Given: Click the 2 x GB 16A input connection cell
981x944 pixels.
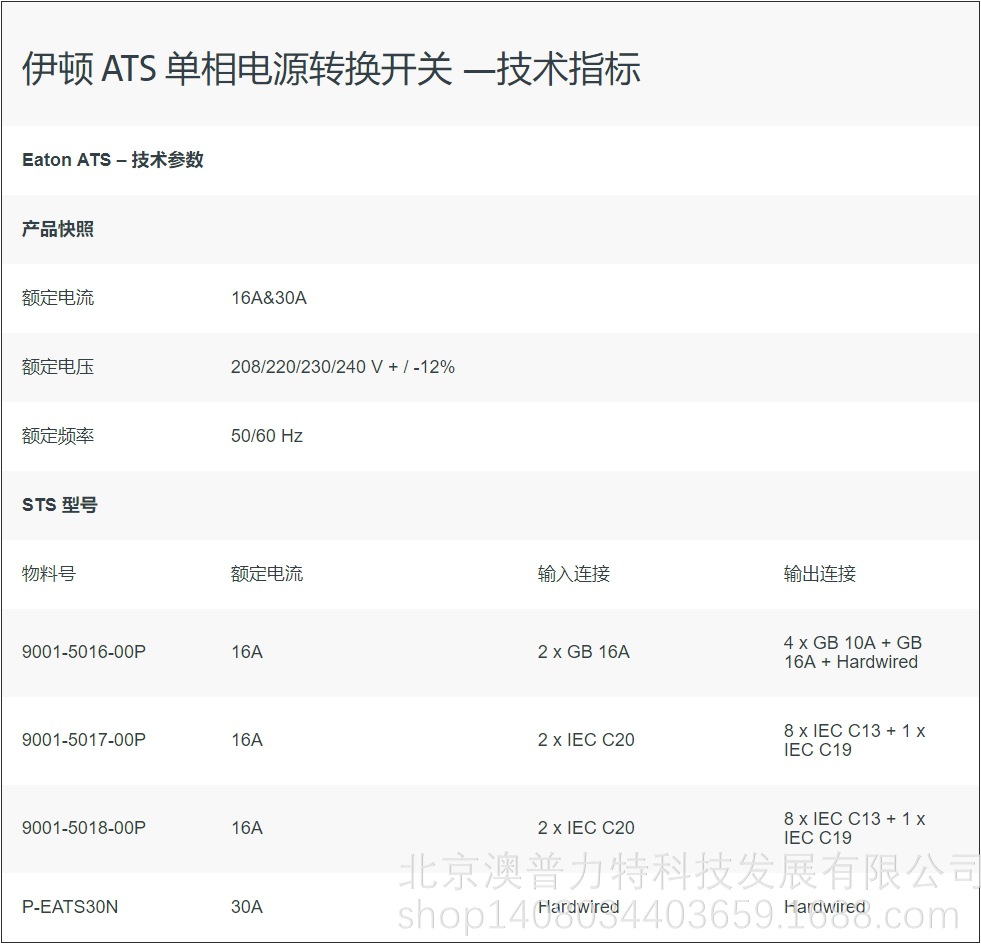Looking at the screenshot, I should coord(583,653).
